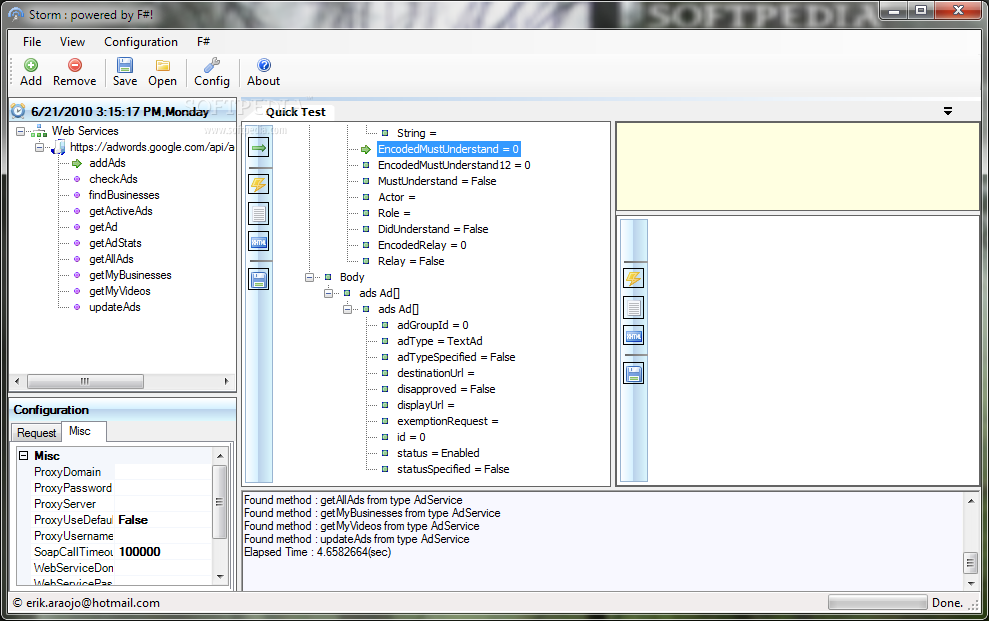Select the 'adType = TextAd' row

click(x=440, y=341)
